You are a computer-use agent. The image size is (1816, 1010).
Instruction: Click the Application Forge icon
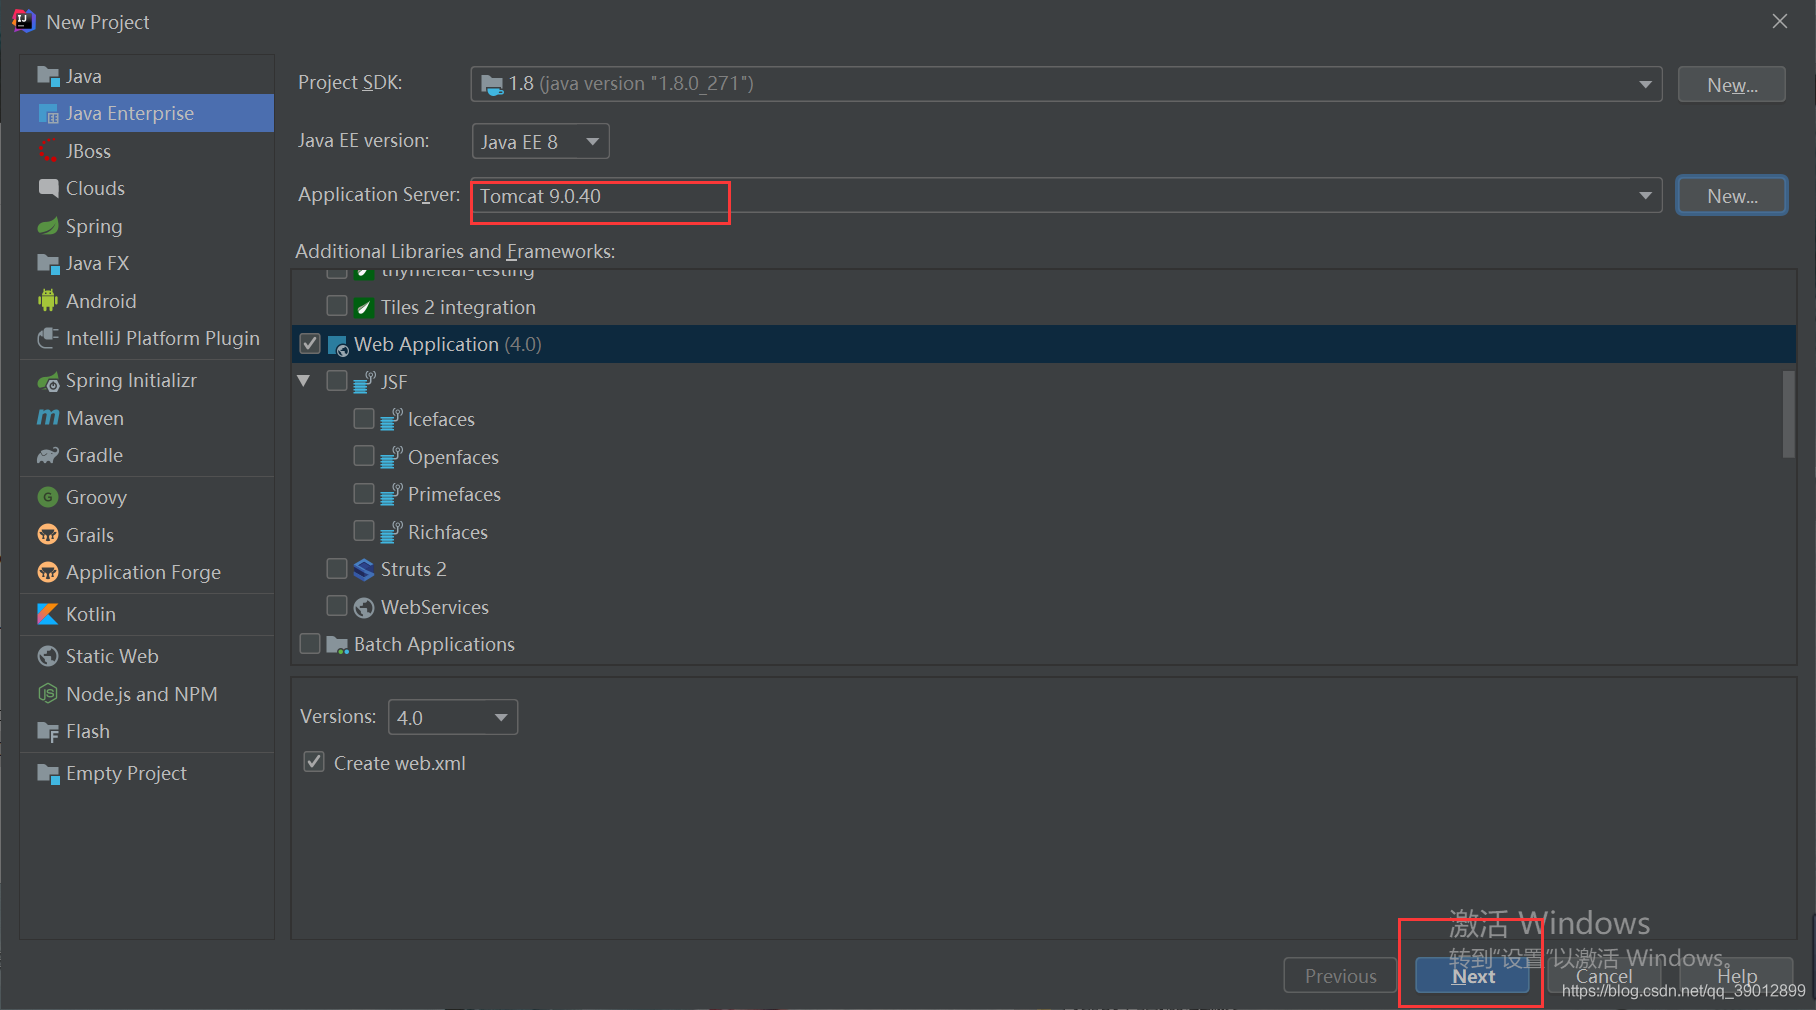pos(48,572)
